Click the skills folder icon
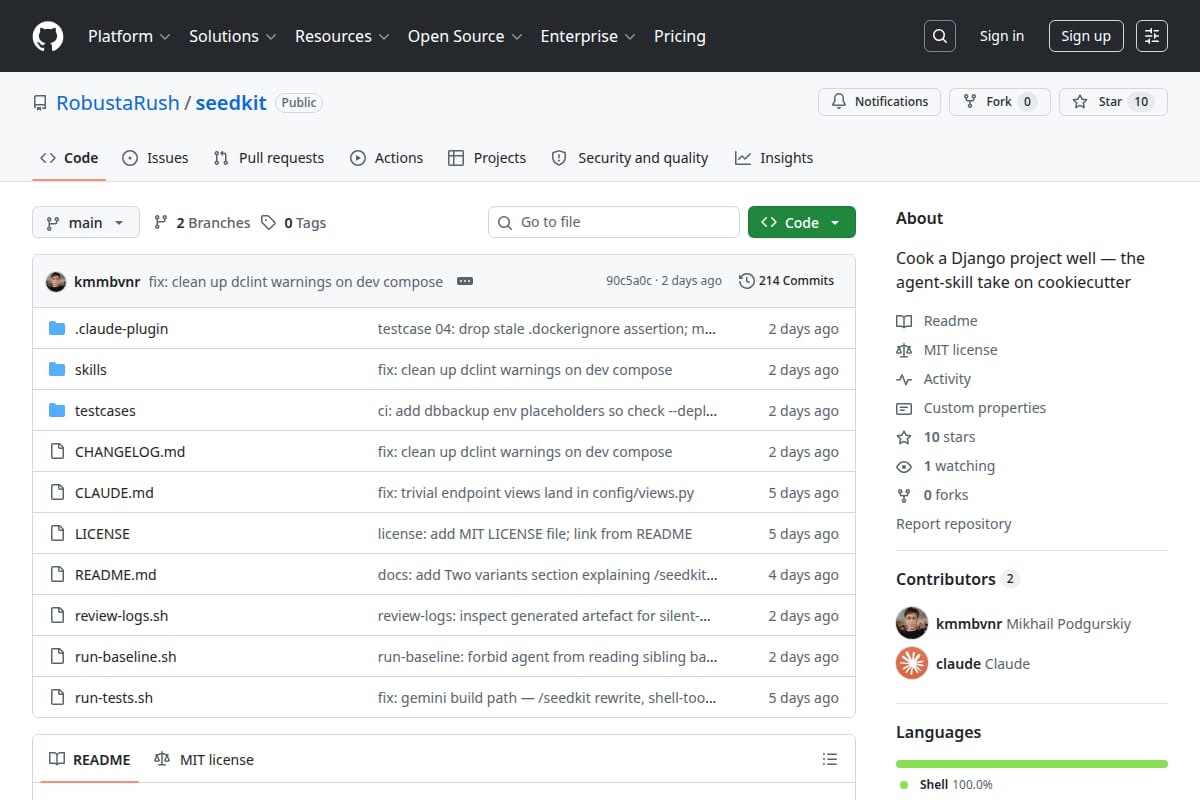Image resolution: width=1200 pixels, height=800 pixels. 57,370
